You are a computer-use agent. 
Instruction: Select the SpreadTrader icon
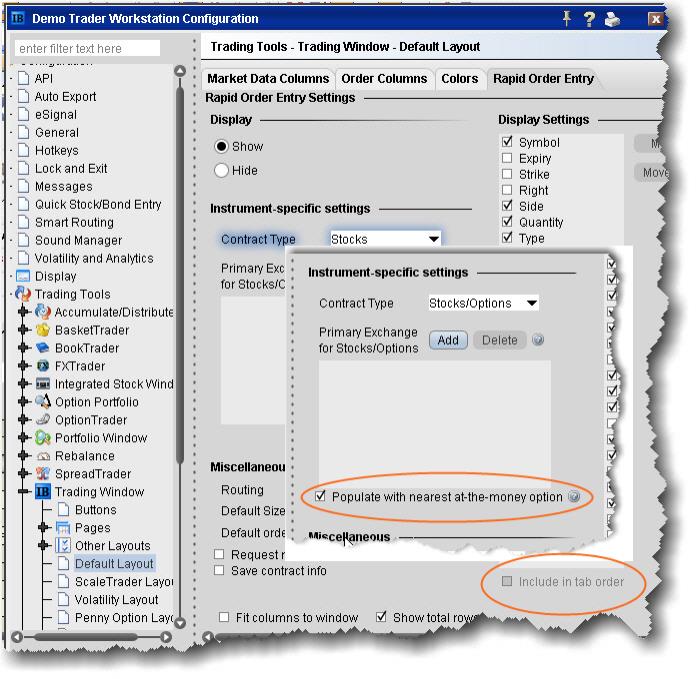pyautogui.click(x=43, y=474)
